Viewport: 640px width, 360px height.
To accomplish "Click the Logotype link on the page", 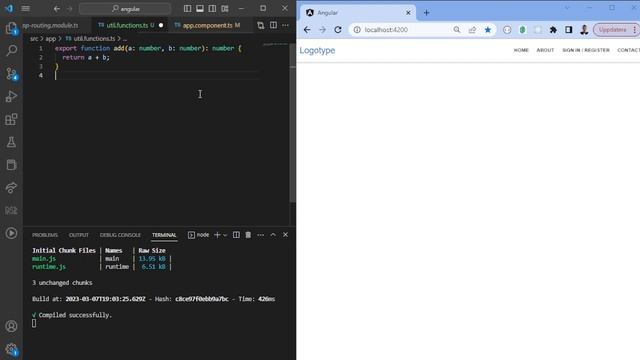I will [x=317, y=50].
